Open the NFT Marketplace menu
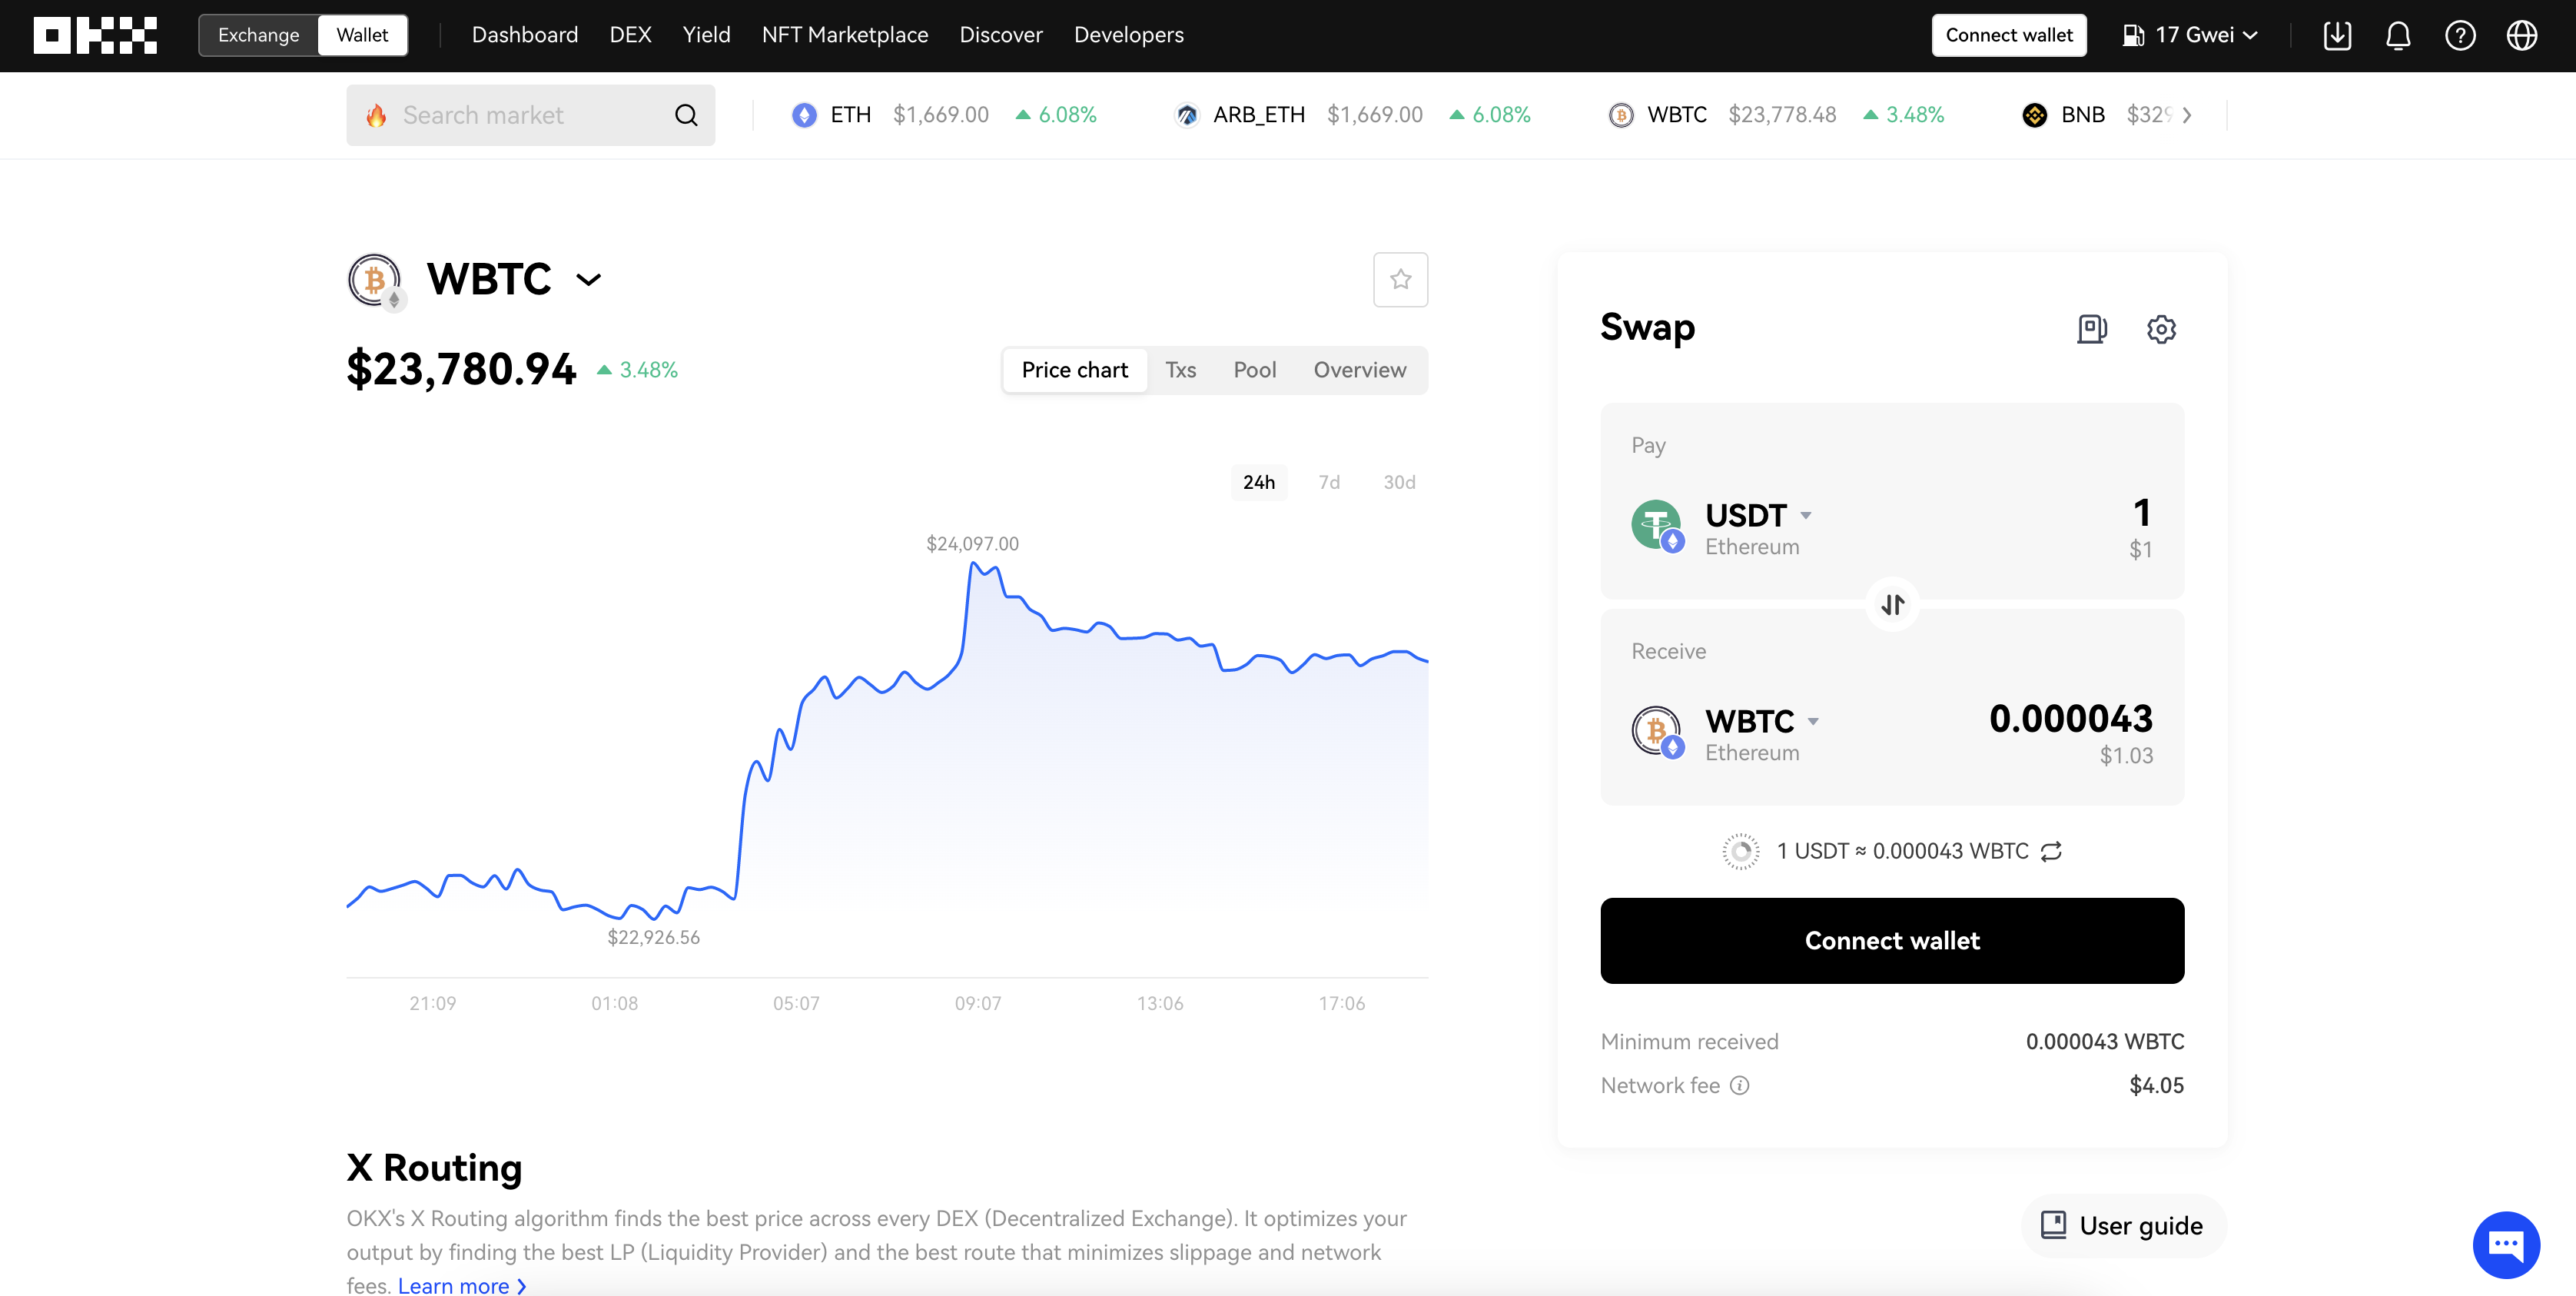 click(844, 34)
